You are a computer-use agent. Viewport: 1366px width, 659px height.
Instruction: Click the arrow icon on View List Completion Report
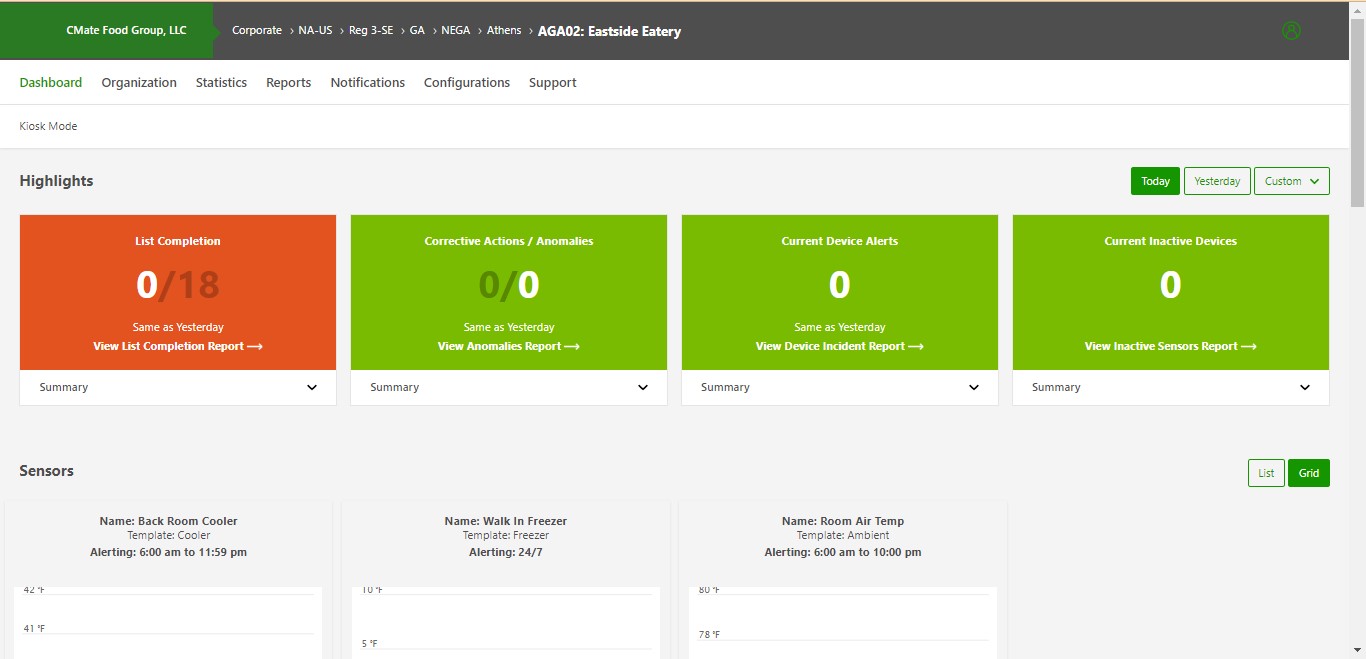point(254,346)
